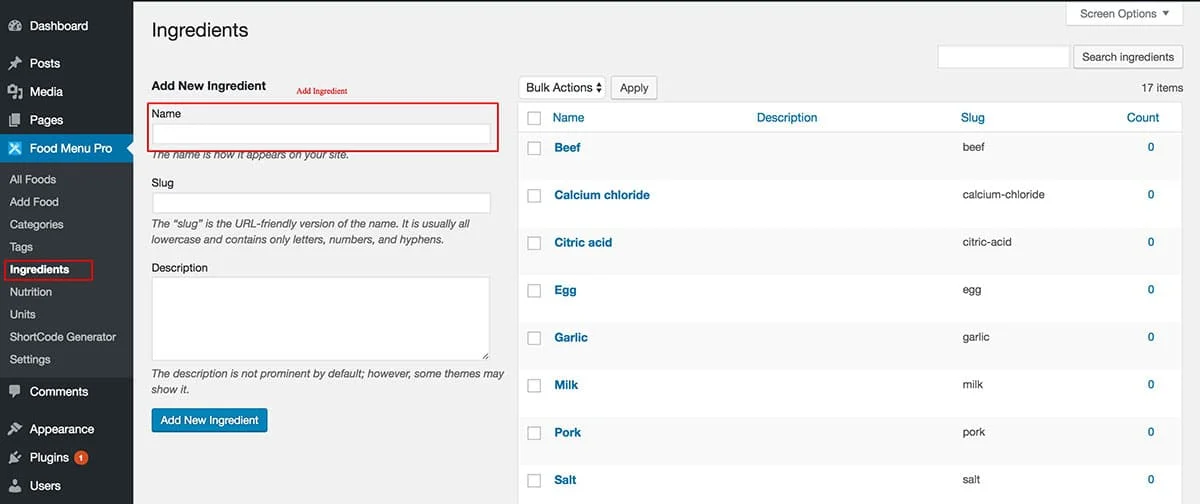Open Nutrition in Food Menu Pro submenu

click(x=31, y=292)
